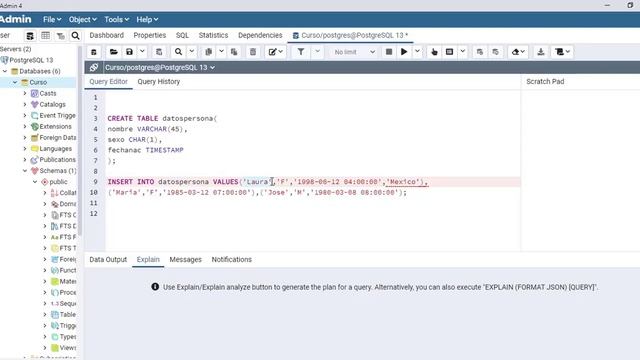
Task: Collapse the Curso database node
Action: click(x=15, y=82)
